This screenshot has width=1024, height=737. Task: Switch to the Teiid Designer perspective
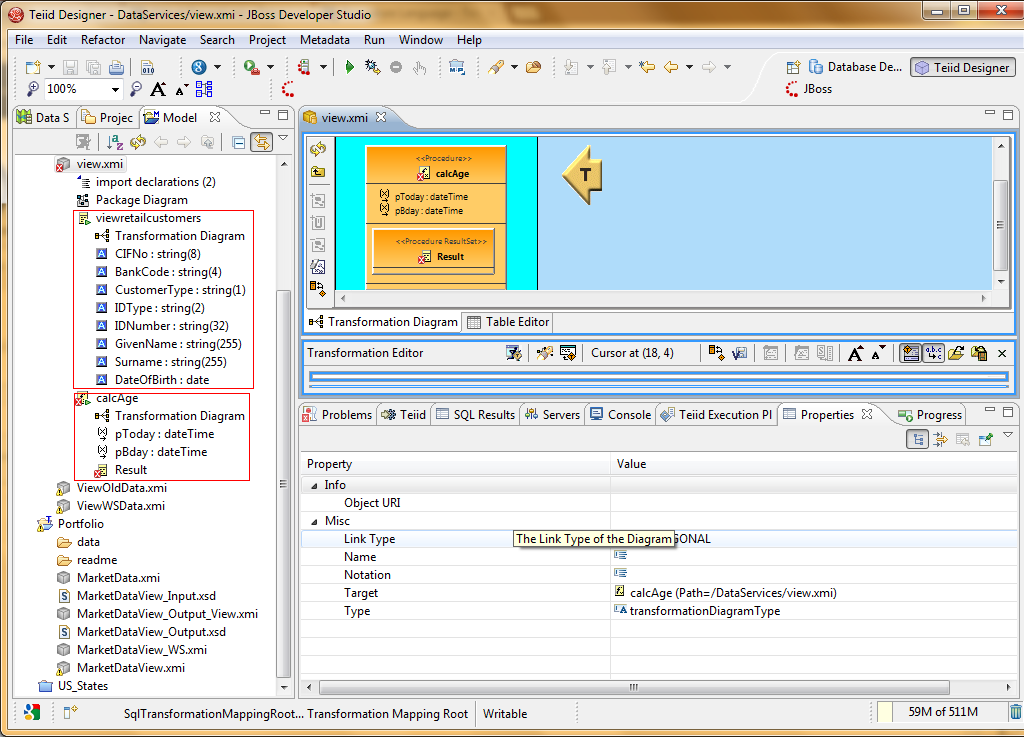(962, 67)
